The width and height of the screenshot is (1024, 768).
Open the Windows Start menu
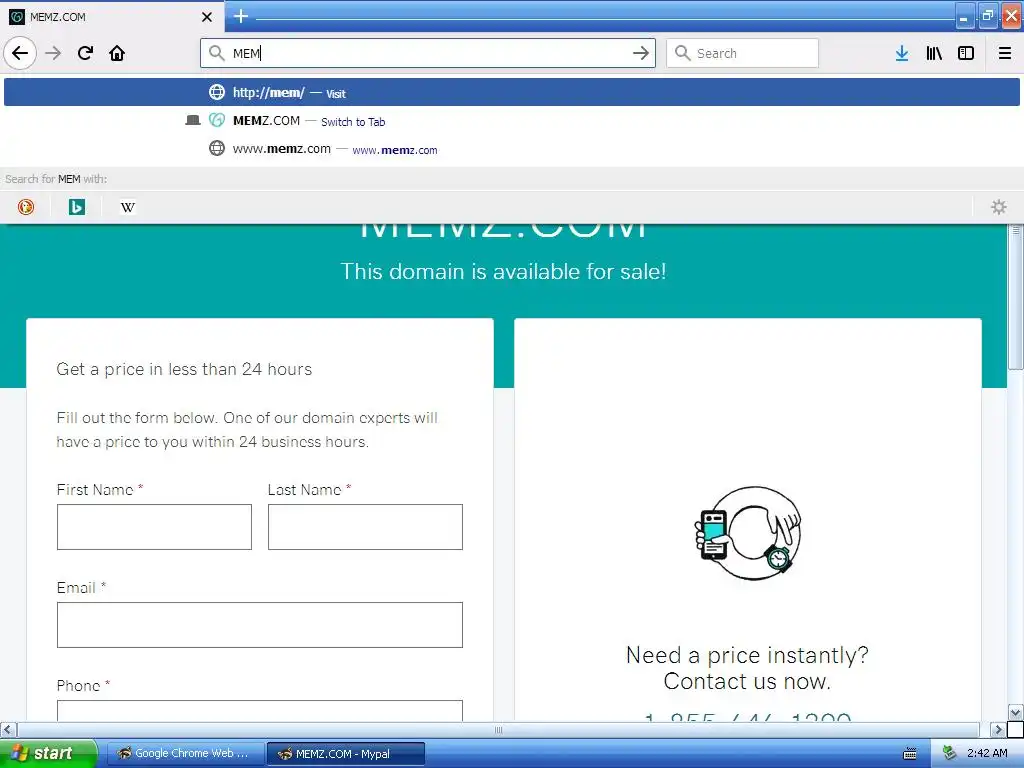tap(48, 753)
